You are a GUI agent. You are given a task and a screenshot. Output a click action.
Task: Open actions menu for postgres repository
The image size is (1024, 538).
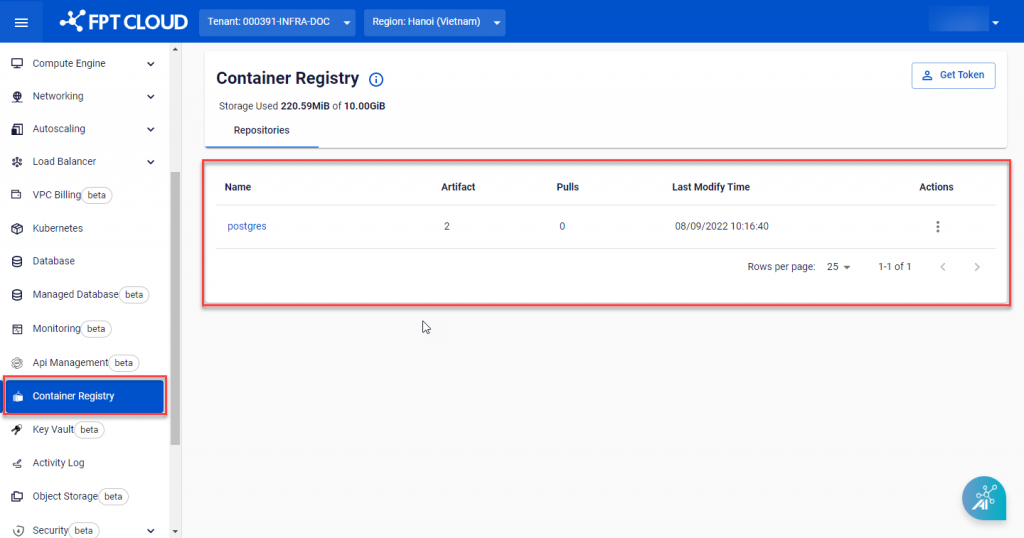(937, 227)
